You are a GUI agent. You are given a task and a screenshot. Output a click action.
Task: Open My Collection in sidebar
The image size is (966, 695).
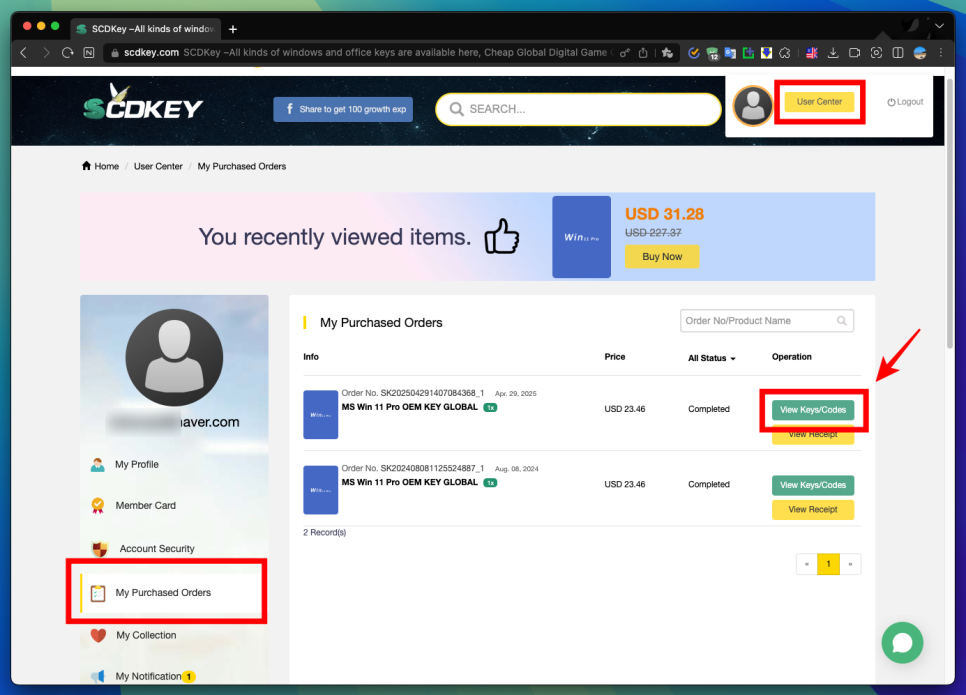(146, 635)
